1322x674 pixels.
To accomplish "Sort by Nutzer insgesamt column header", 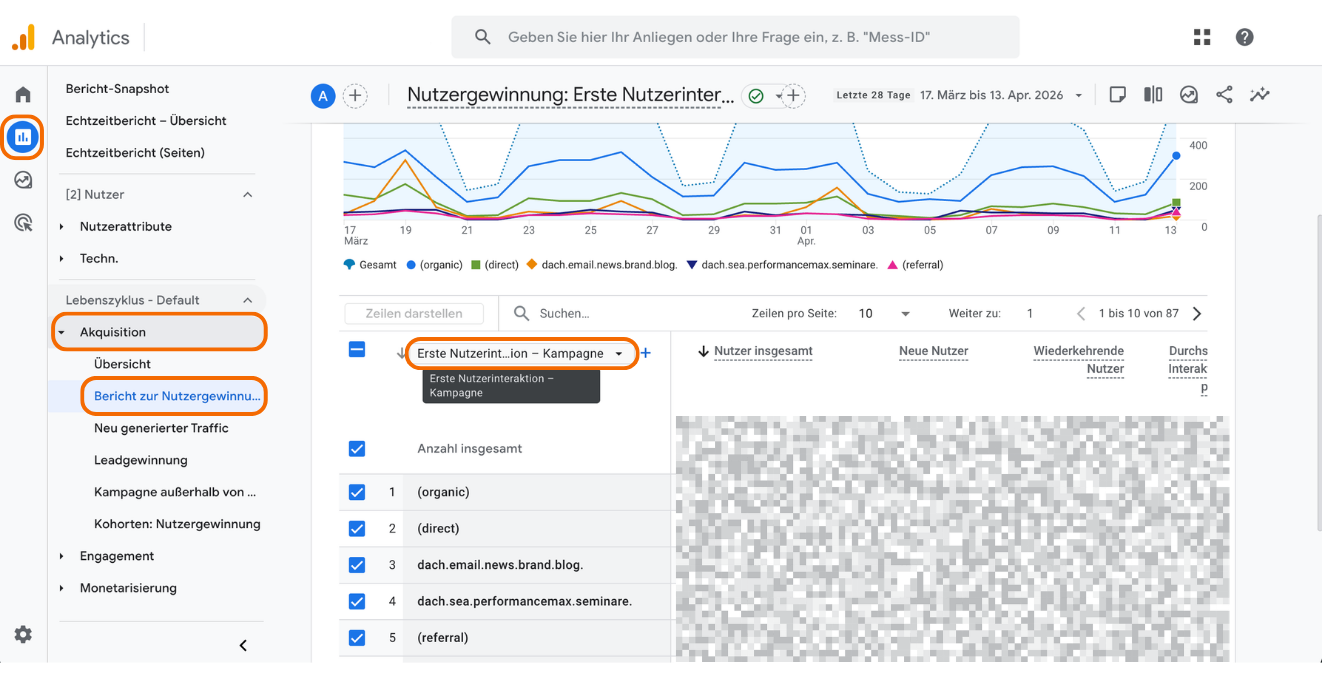I will [762, 351].
